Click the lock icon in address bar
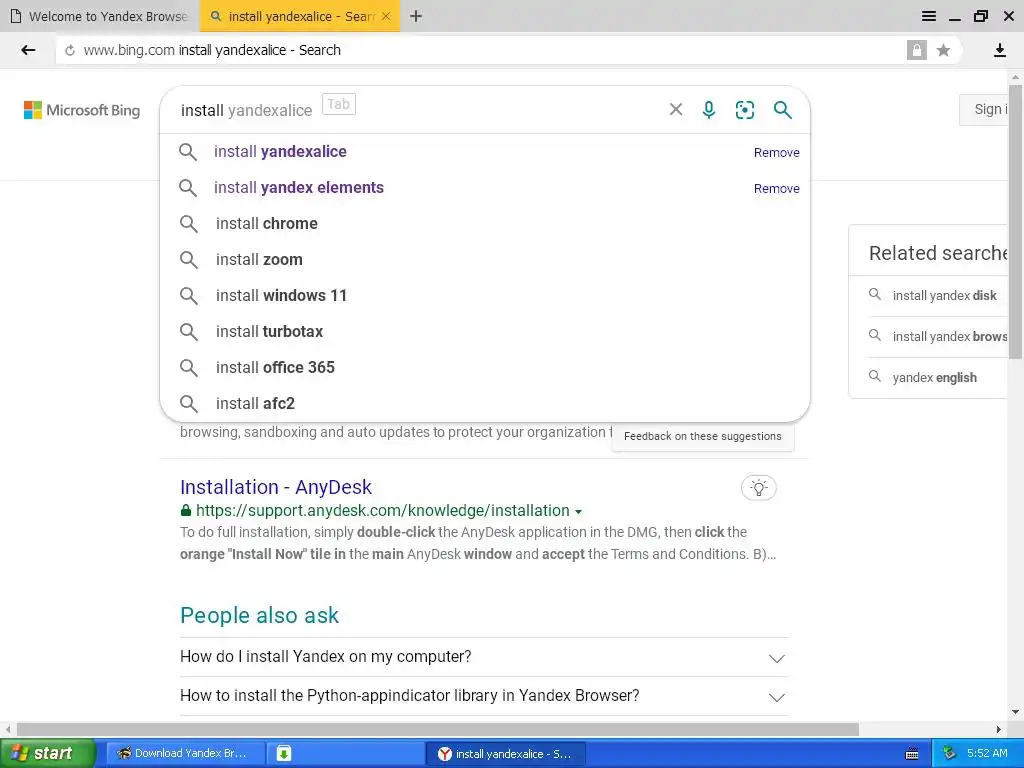Screen dimensions: 1024x768 coord(916,50)
